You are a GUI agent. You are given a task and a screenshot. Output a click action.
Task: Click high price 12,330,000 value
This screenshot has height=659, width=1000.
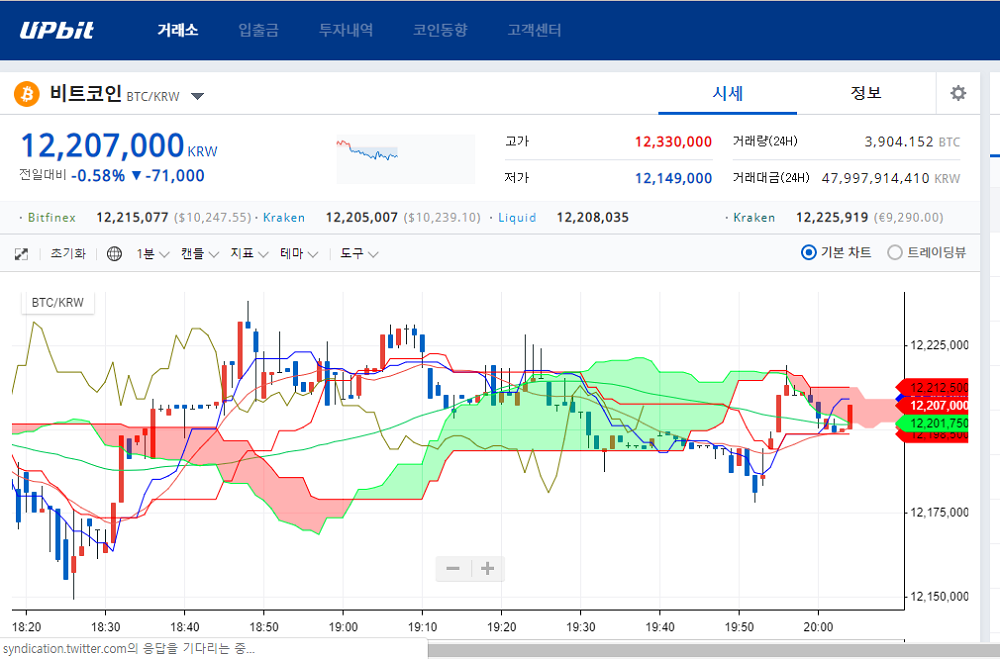673,142
